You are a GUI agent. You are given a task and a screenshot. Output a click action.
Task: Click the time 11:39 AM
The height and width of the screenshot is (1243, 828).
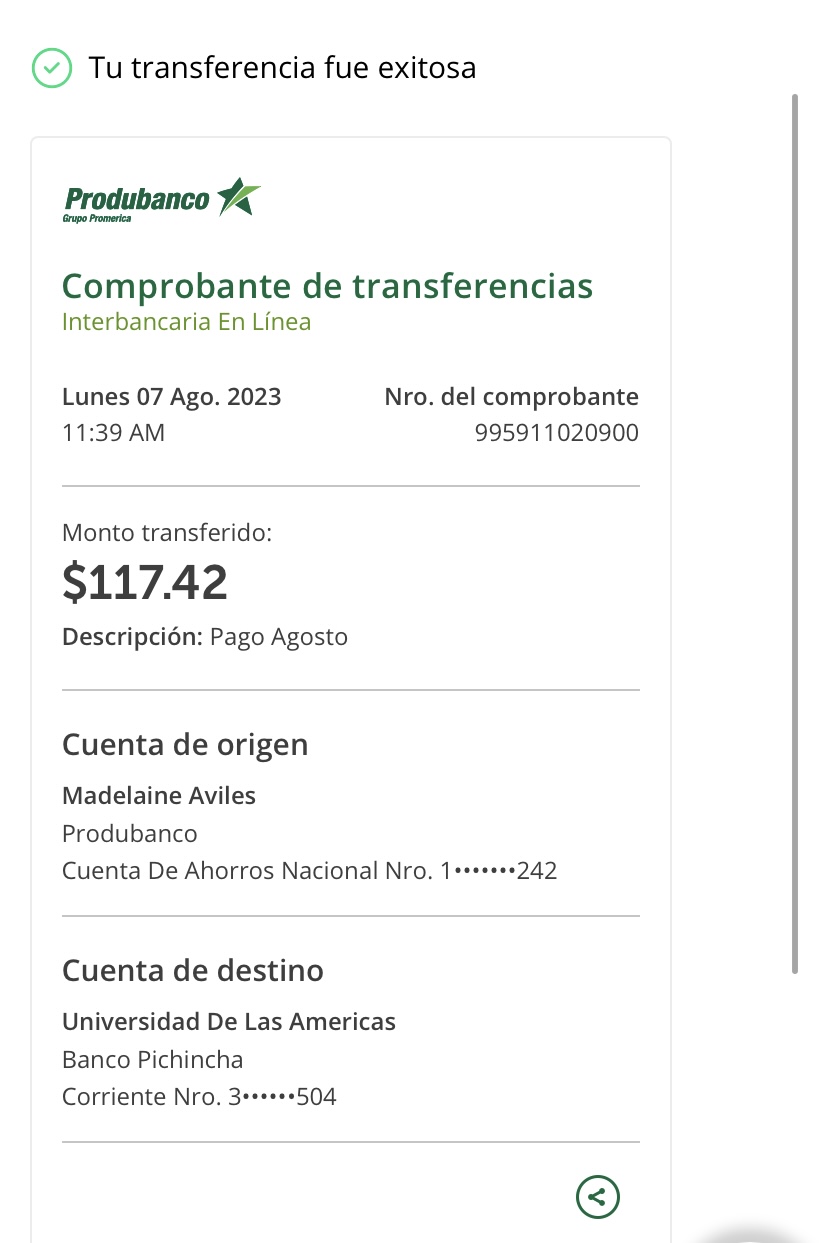point(113,433)
